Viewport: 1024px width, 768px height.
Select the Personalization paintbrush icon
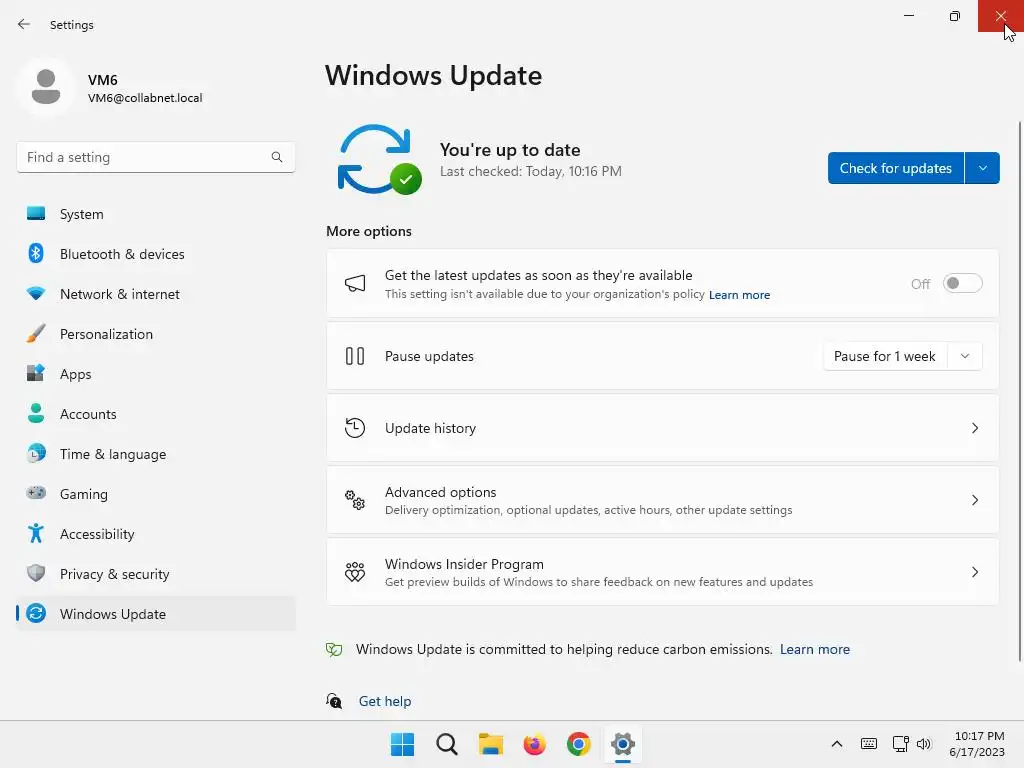pos(36,334)
